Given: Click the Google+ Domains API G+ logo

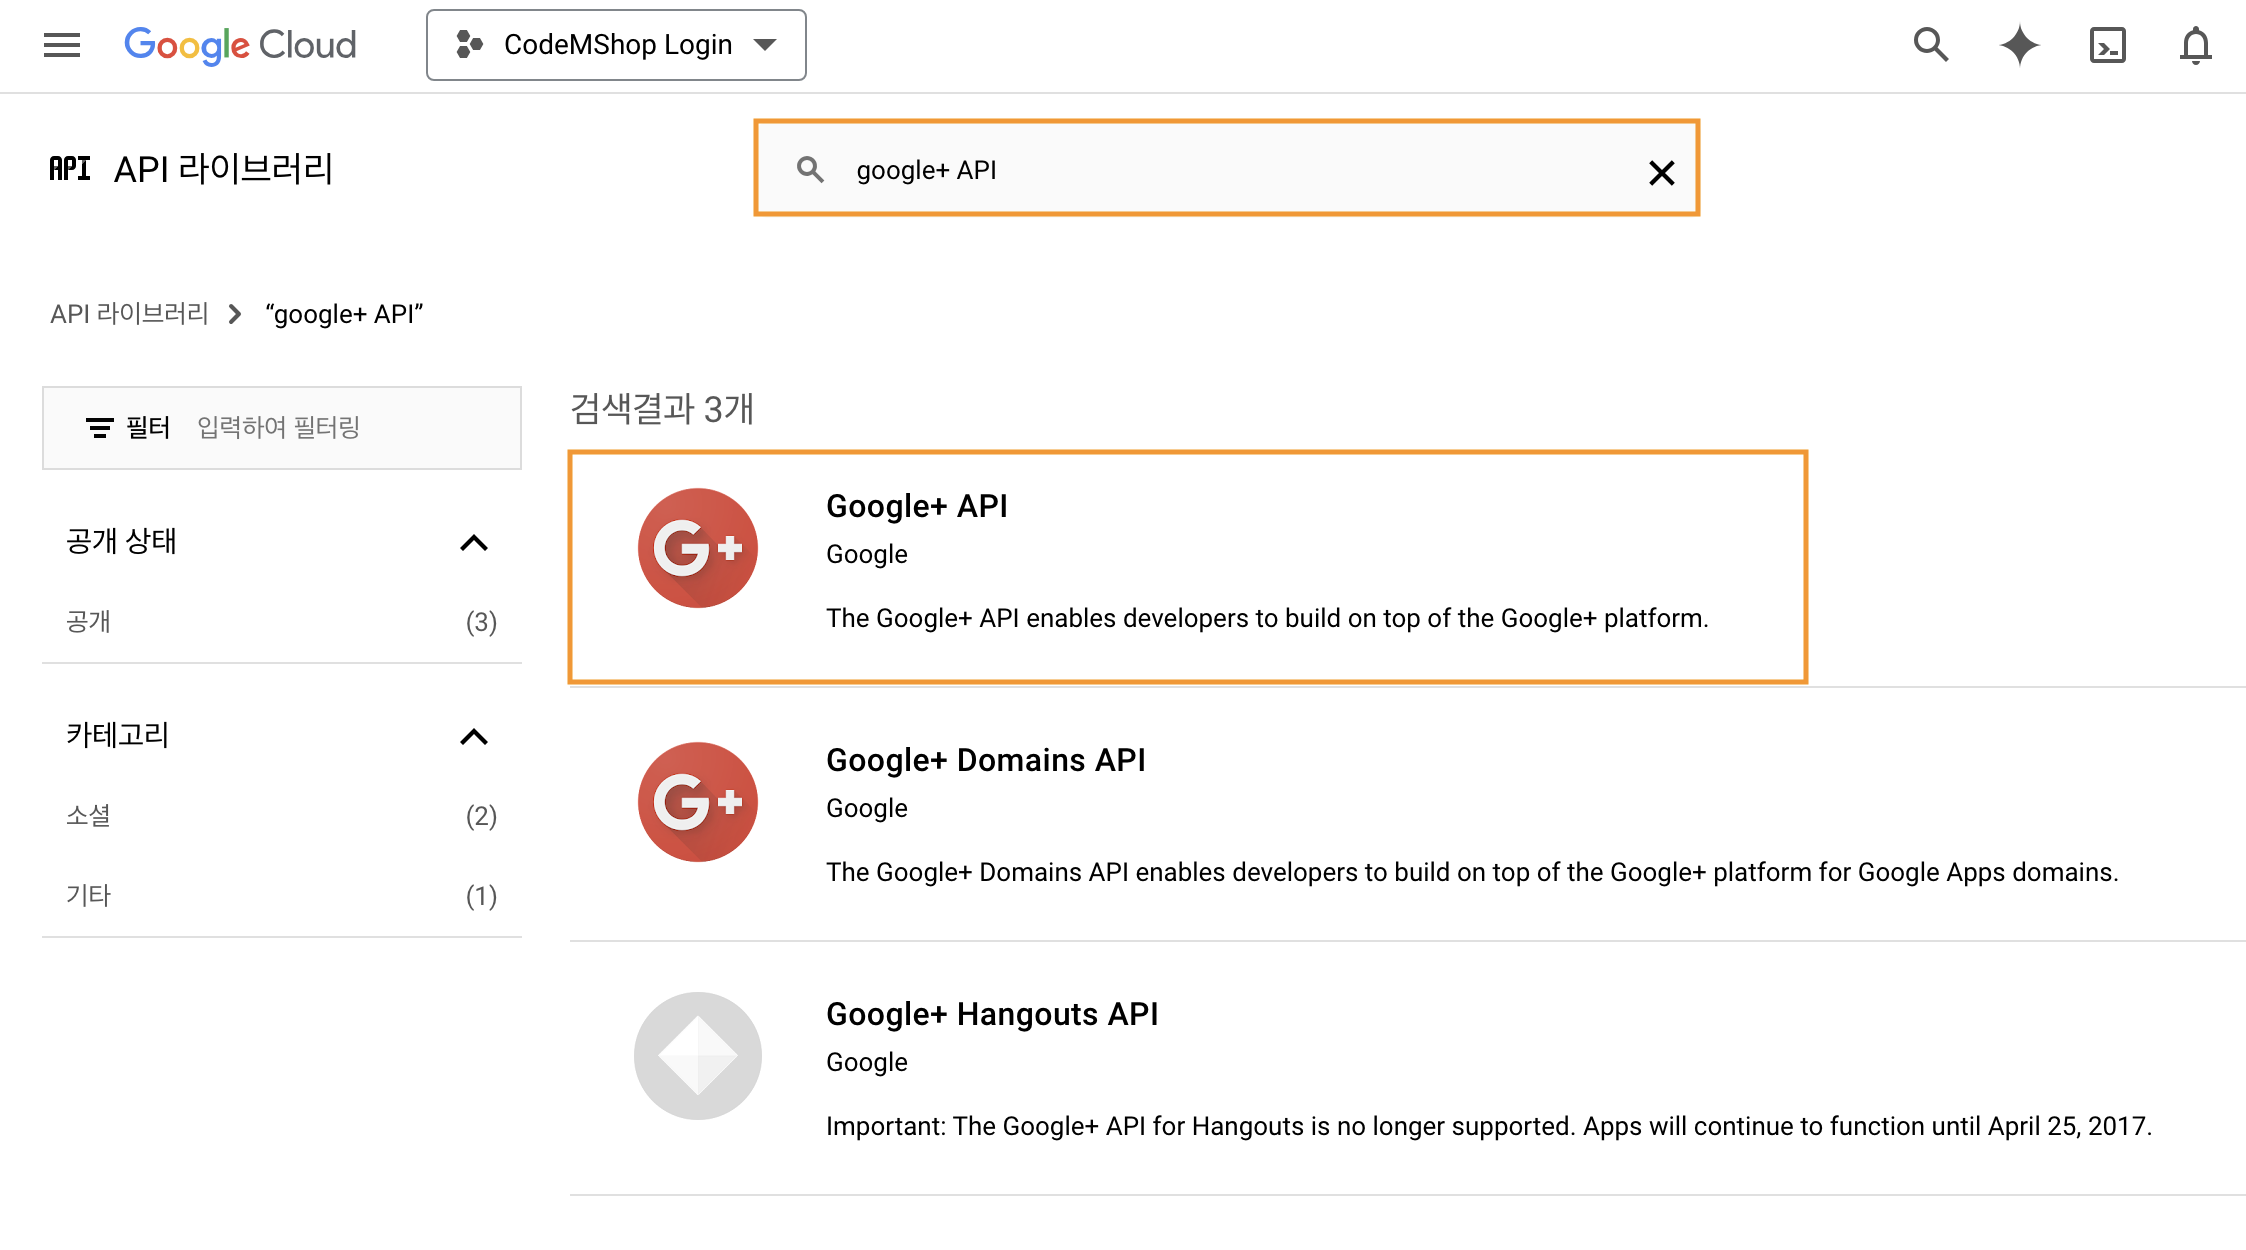Looking at the screenshot, I should tap(698, 802).
